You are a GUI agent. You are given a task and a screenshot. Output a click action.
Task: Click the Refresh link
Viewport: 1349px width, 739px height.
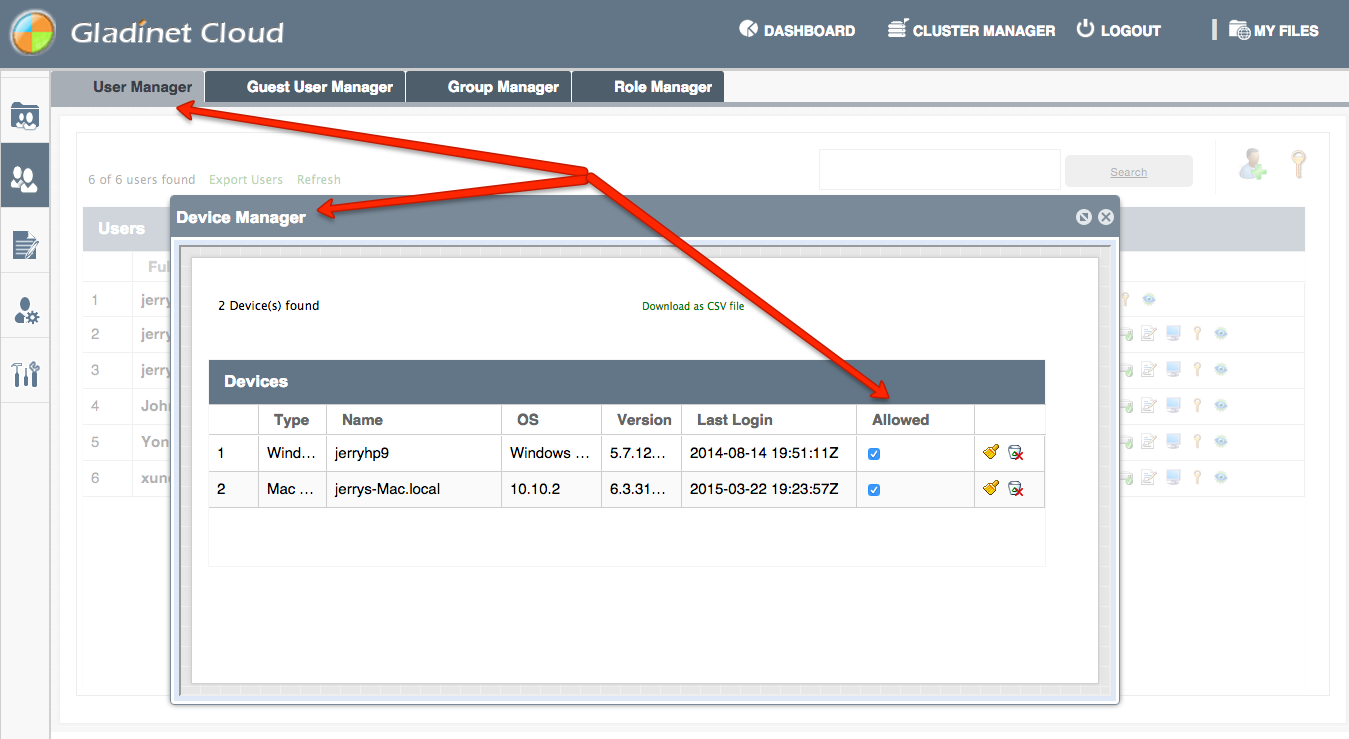(319, 180)
